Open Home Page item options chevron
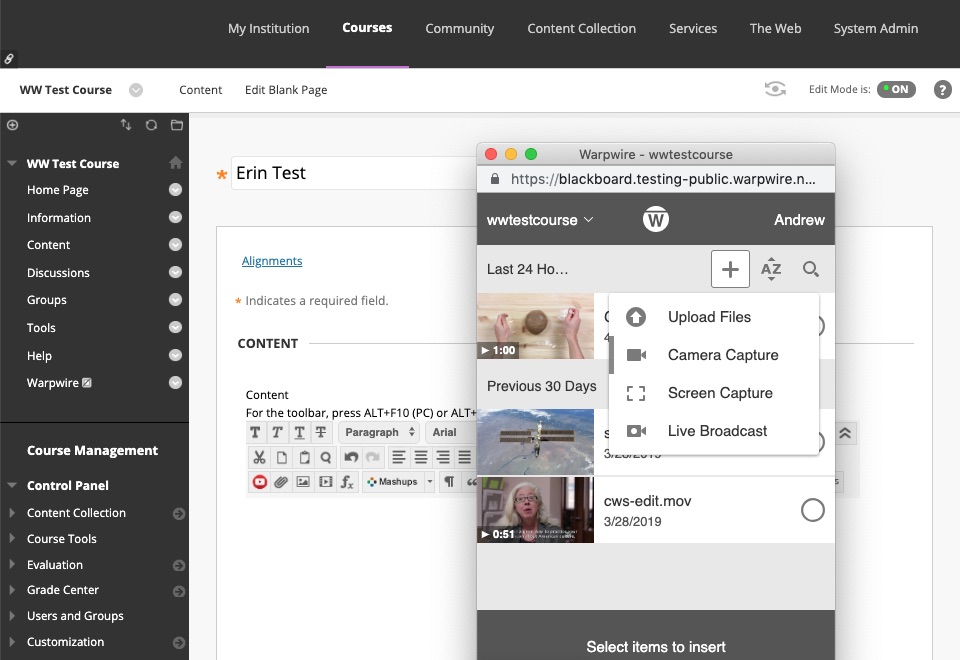The width and height of the screenshot is (960, 660). point(175,190)
